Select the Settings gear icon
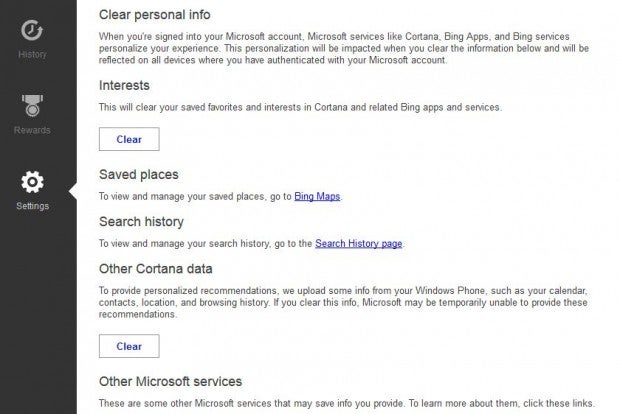Viewport: 620px width, 414px height. point(32,182)
